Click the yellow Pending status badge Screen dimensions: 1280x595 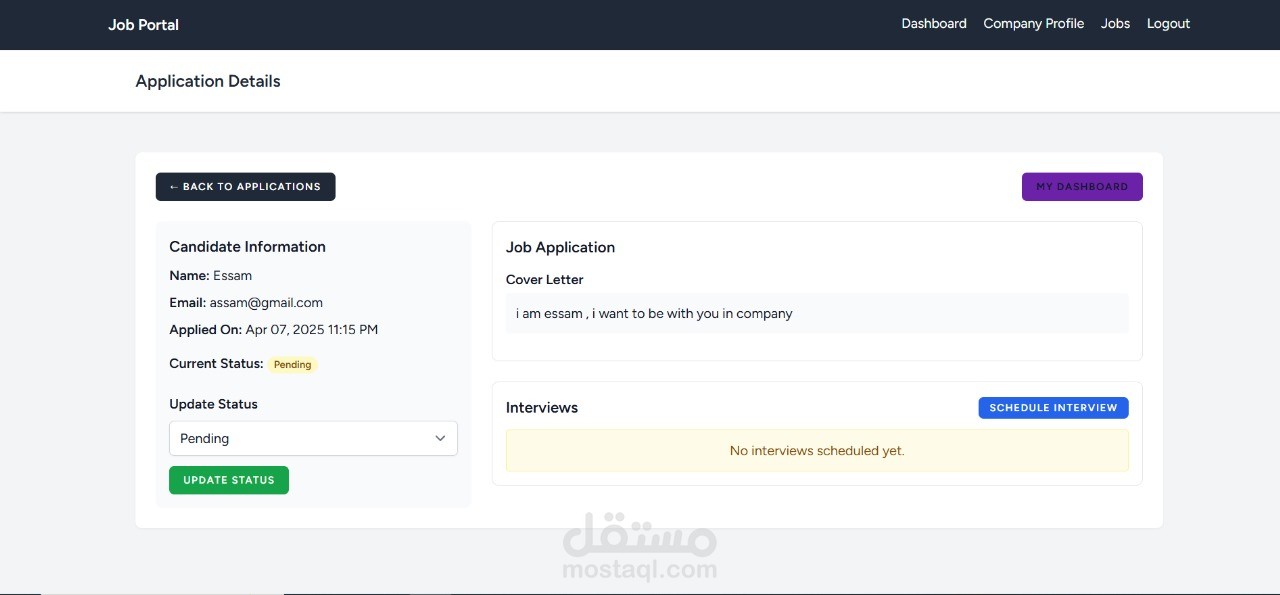click(x=293, y=365)
